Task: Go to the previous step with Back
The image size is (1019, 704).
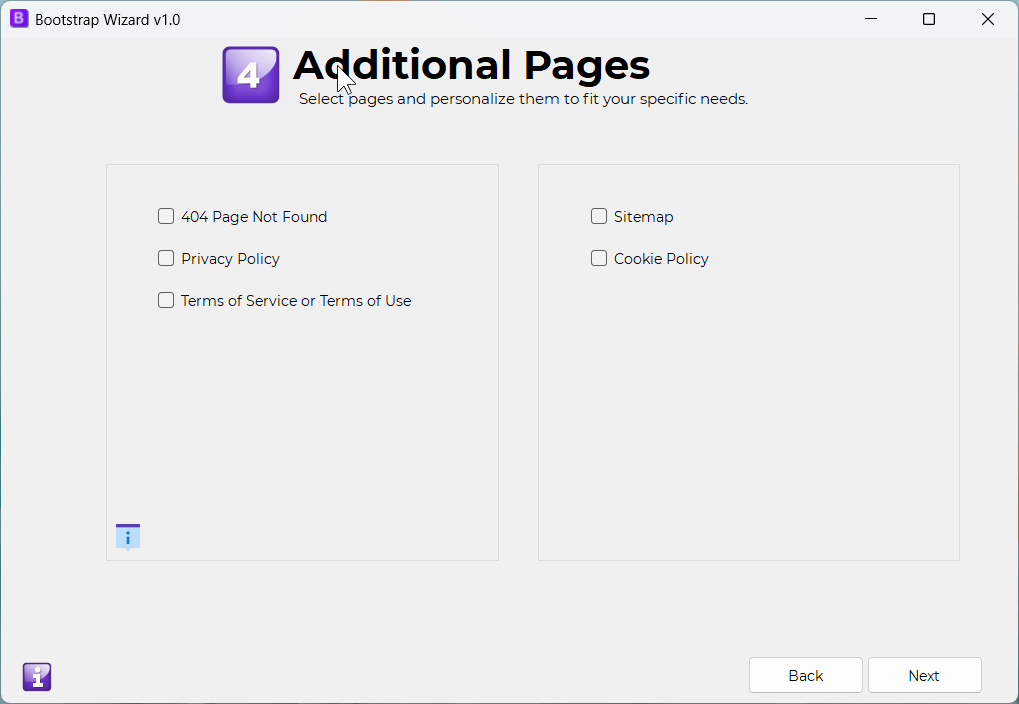Action: (x=805, y=675)
